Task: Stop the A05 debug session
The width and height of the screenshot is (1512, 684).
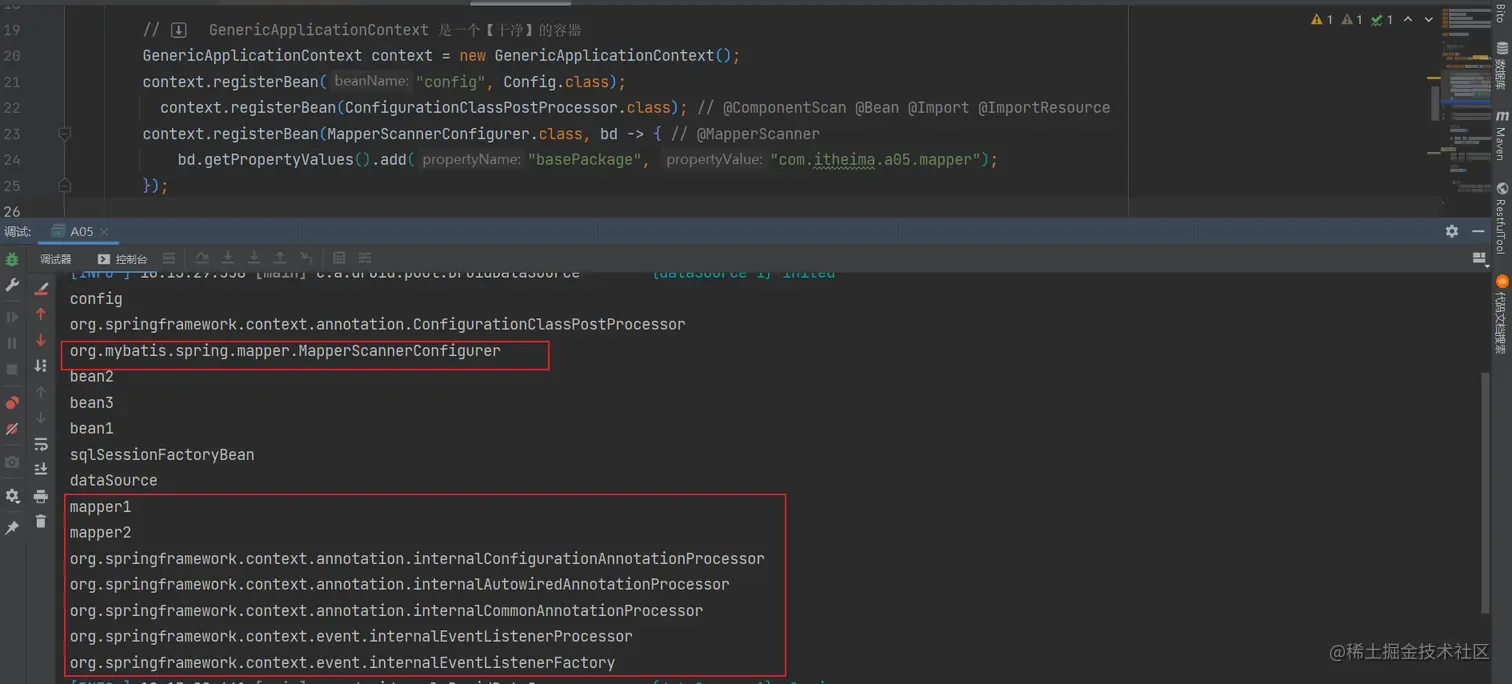Action: (12, 369)
